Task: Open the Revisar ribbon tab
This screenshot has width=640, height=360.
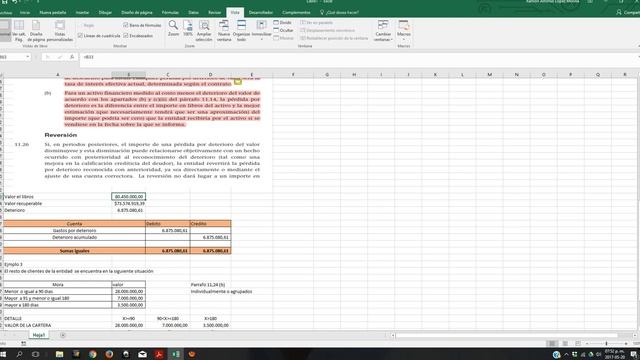Action: 214,13
